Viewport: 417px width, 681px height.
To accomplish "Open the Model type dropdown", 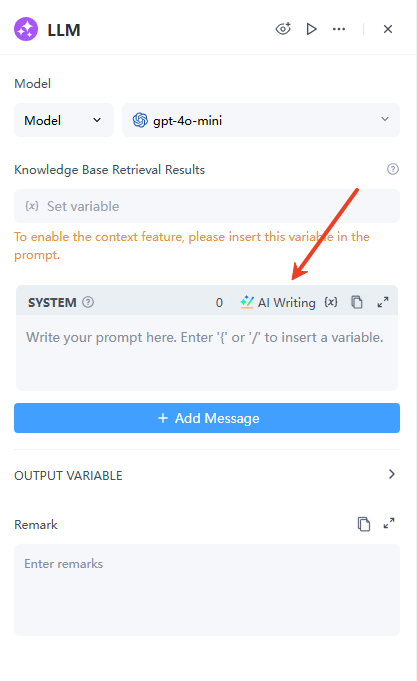I will point(64,120).
